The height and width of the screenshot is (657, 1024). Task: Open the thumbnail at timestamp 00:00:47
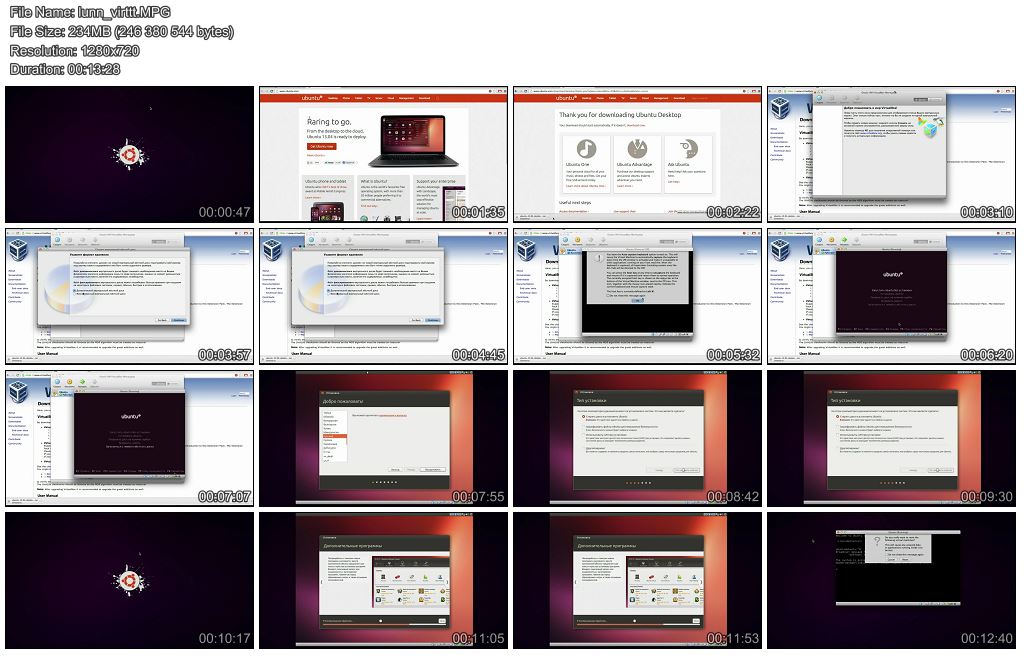tap(129, 153)
